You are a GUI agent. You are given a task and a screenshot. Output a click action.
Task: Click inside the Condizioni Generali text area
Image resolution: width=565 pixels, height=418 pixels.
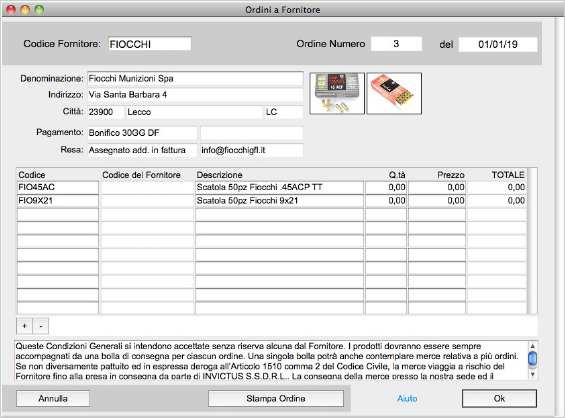pyautogui.click(x=270, y=361)
